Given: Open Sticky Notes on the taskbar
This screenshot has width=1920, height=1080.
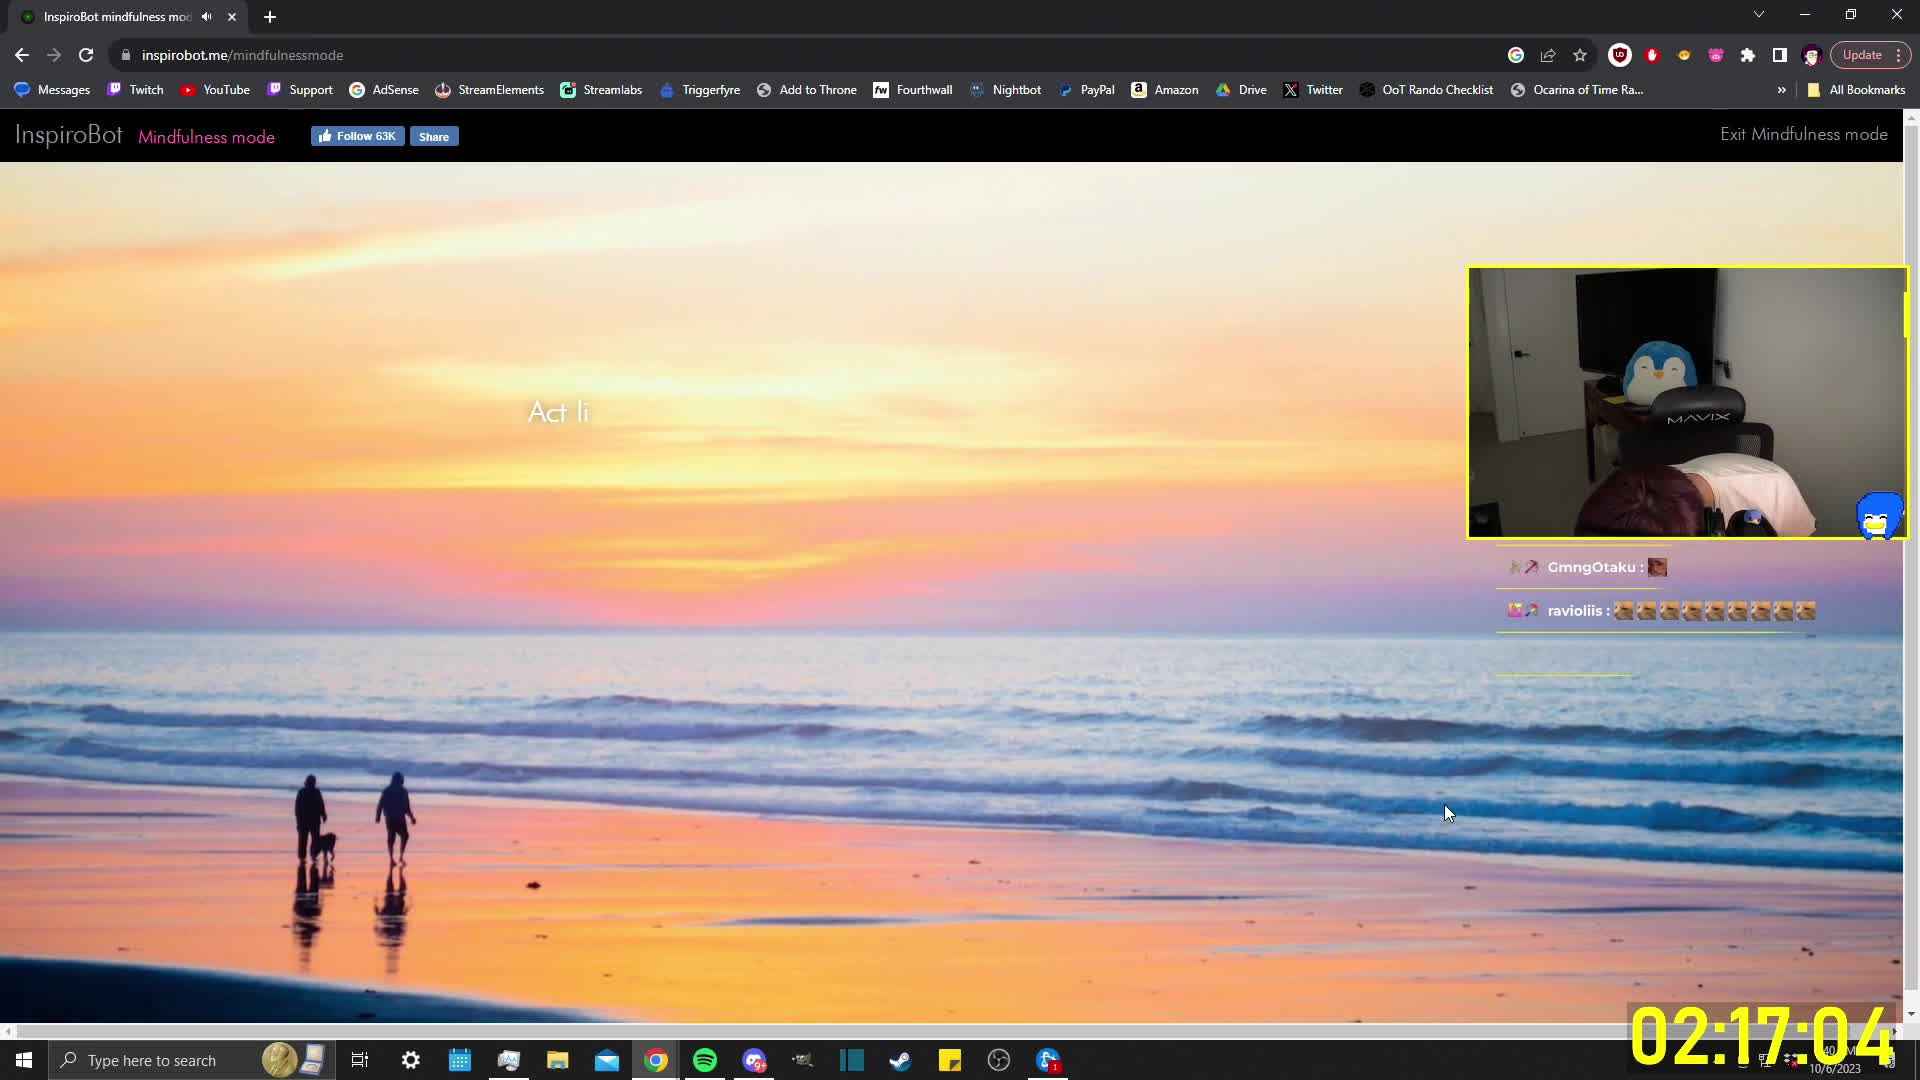Looking at the screenshot, I should pos(949,1060).
